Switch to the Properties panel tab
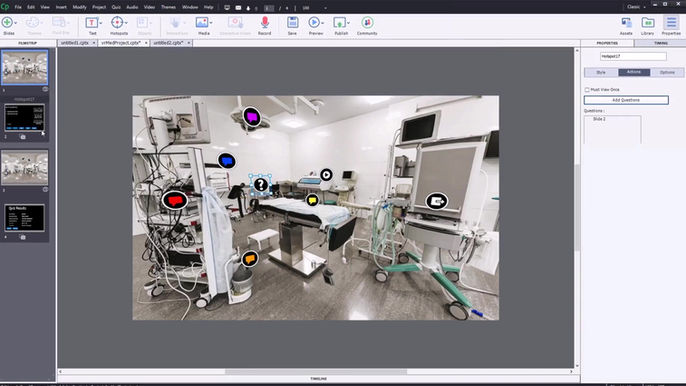Image resolution: width=686 pixels, height=386 pixels. (x=607, y=43)
